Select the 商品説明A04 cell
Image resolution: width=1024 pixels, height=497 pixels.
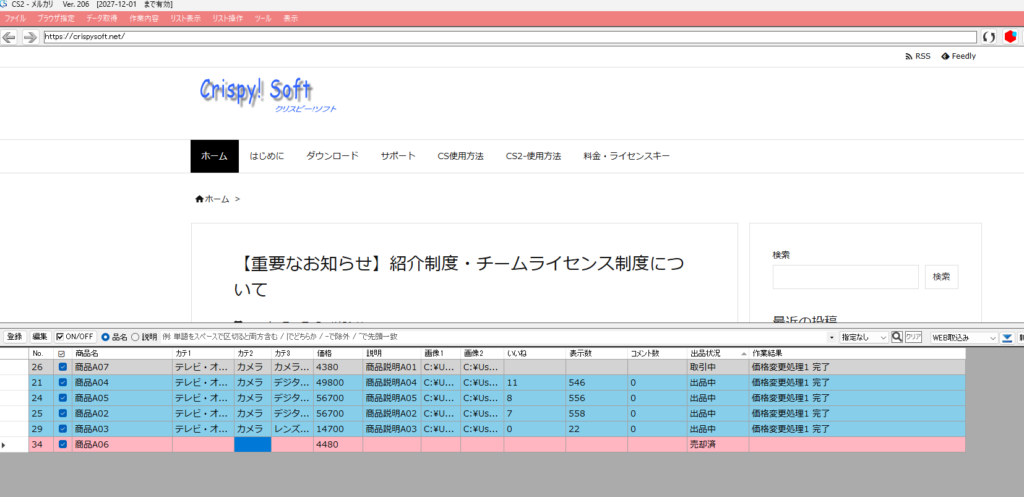(392, 383)
